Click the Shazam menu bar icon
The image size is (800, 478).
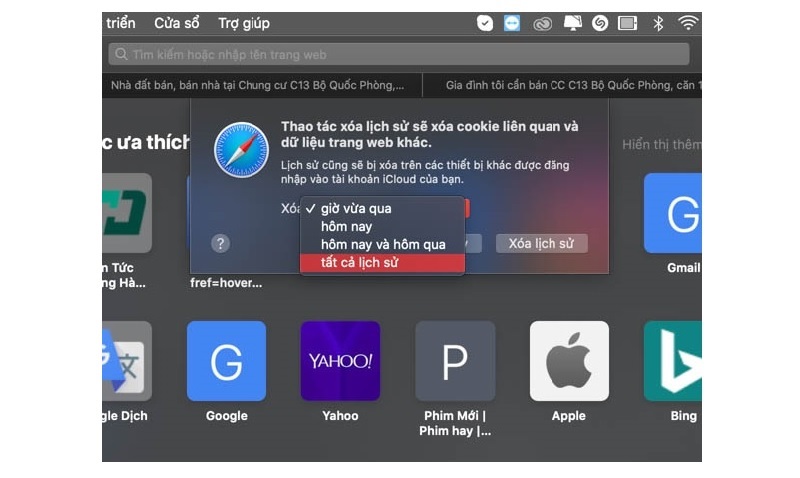click(x=600, y=23)
